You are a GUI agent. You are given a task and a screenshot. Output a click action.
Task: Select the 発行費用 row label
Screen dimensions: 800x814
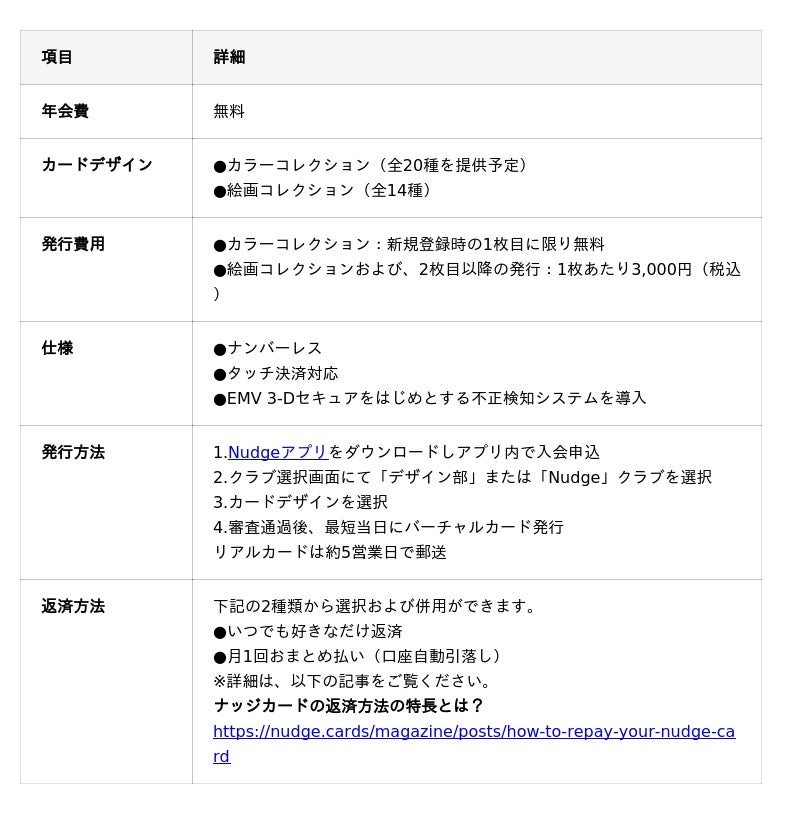[73, 245]
